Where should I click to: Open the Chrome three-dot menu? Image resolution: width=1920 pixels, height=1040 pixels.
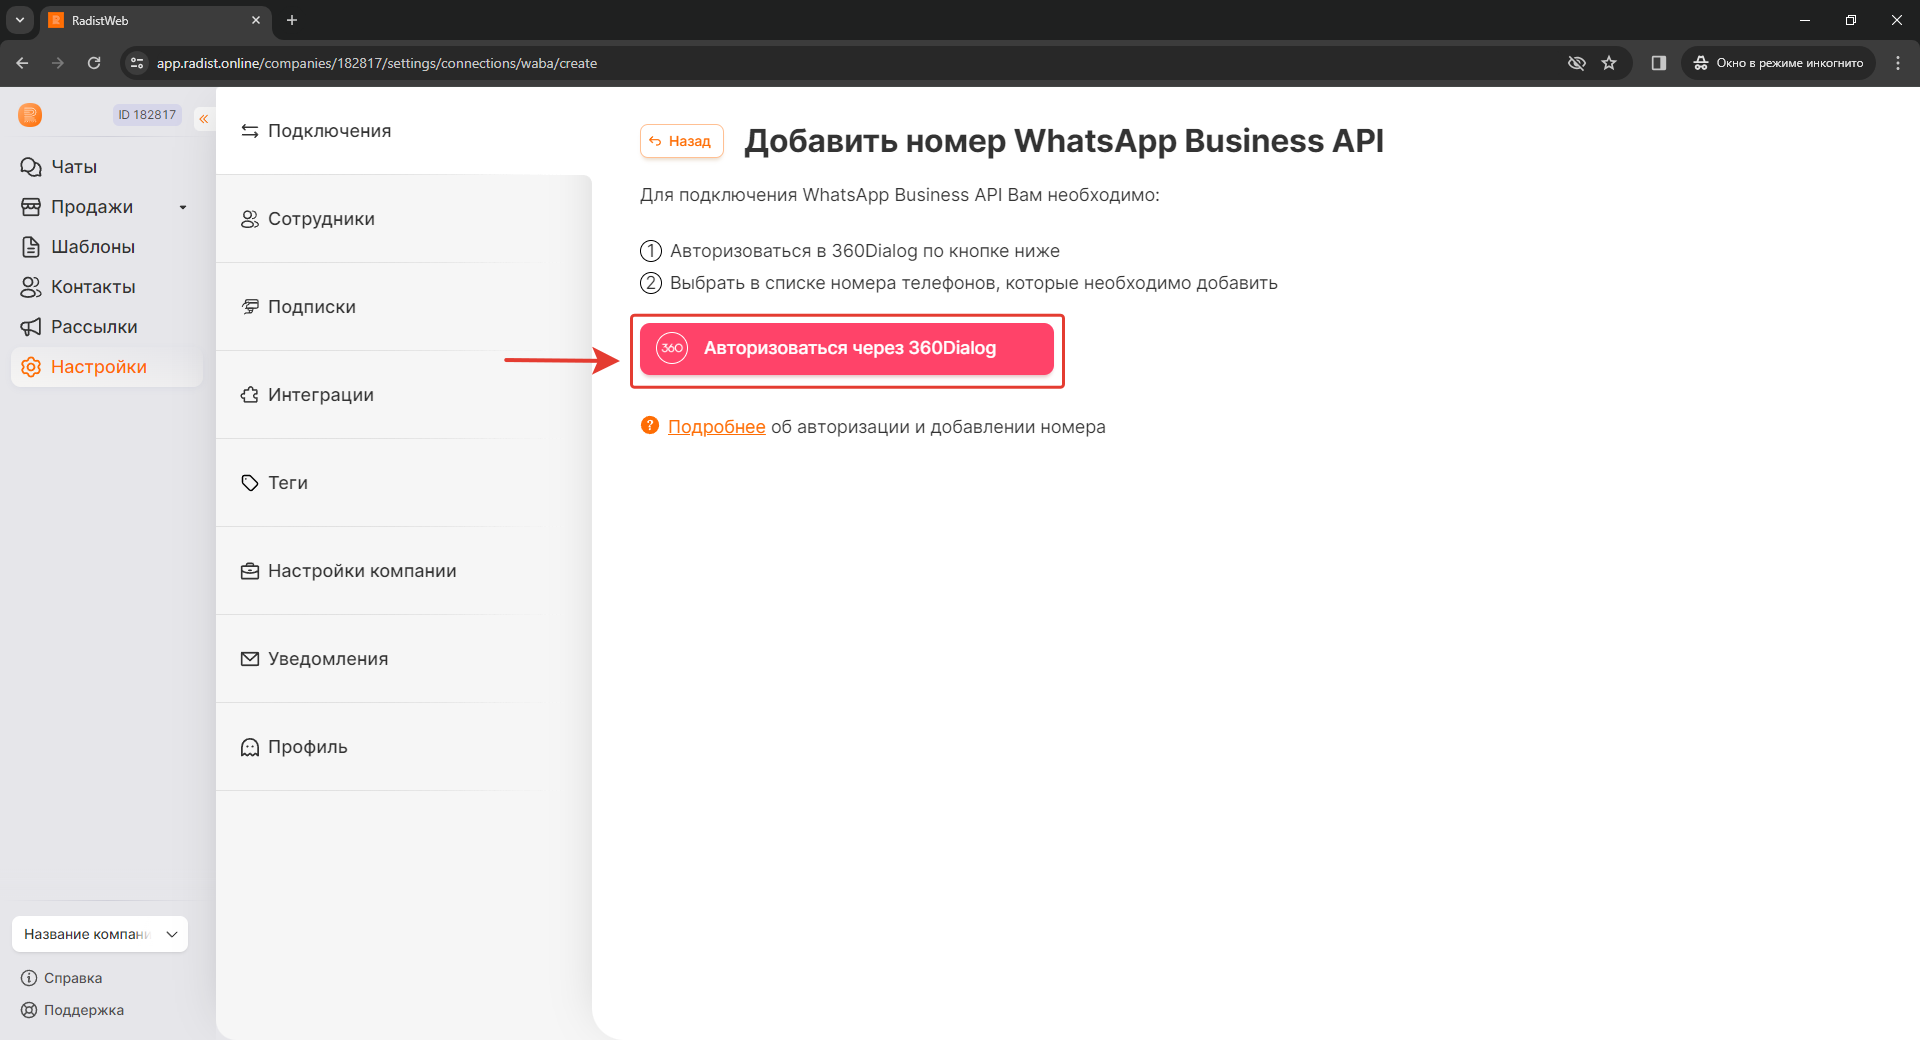click(x=1898, y=63)
